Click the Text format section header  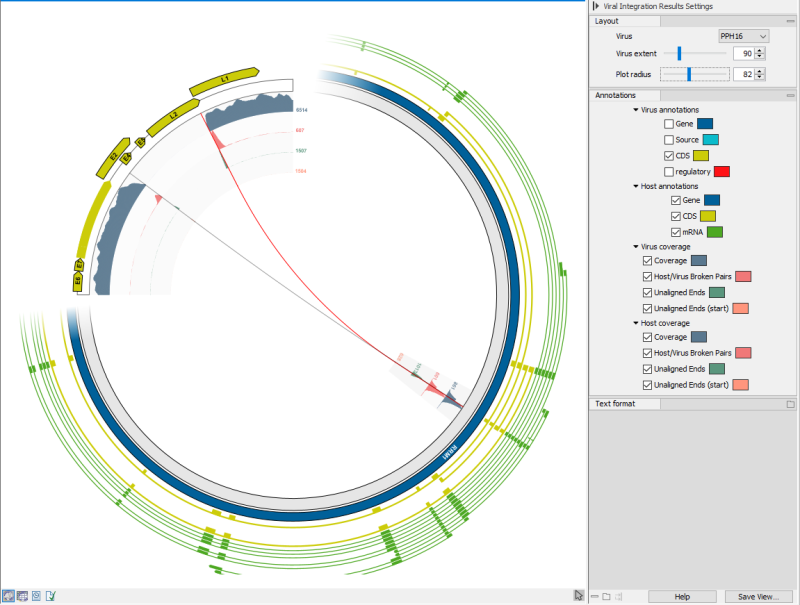(x=615, y=404)
